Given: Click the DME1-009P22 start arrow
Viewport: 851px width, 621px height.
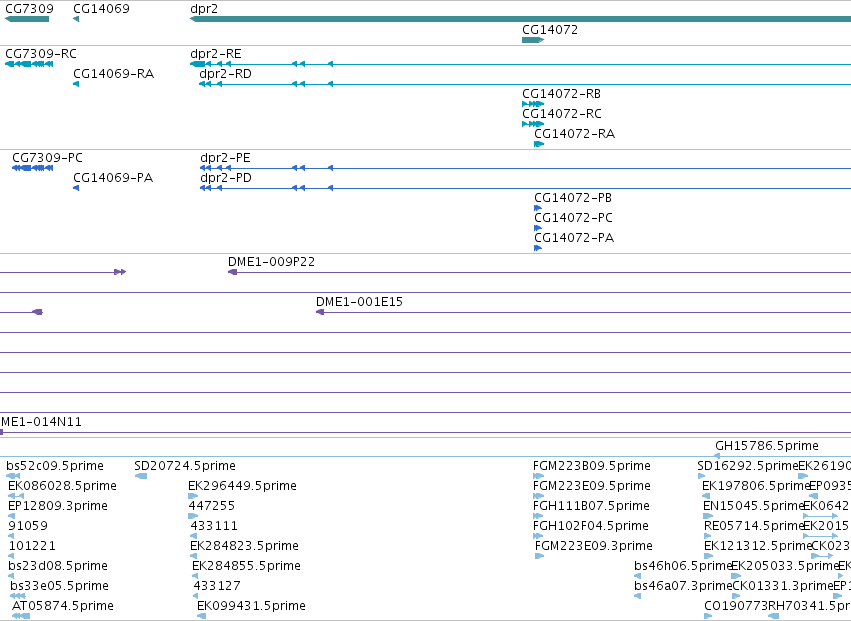Looking at the screenshot, I should click(x=232, y=272).
